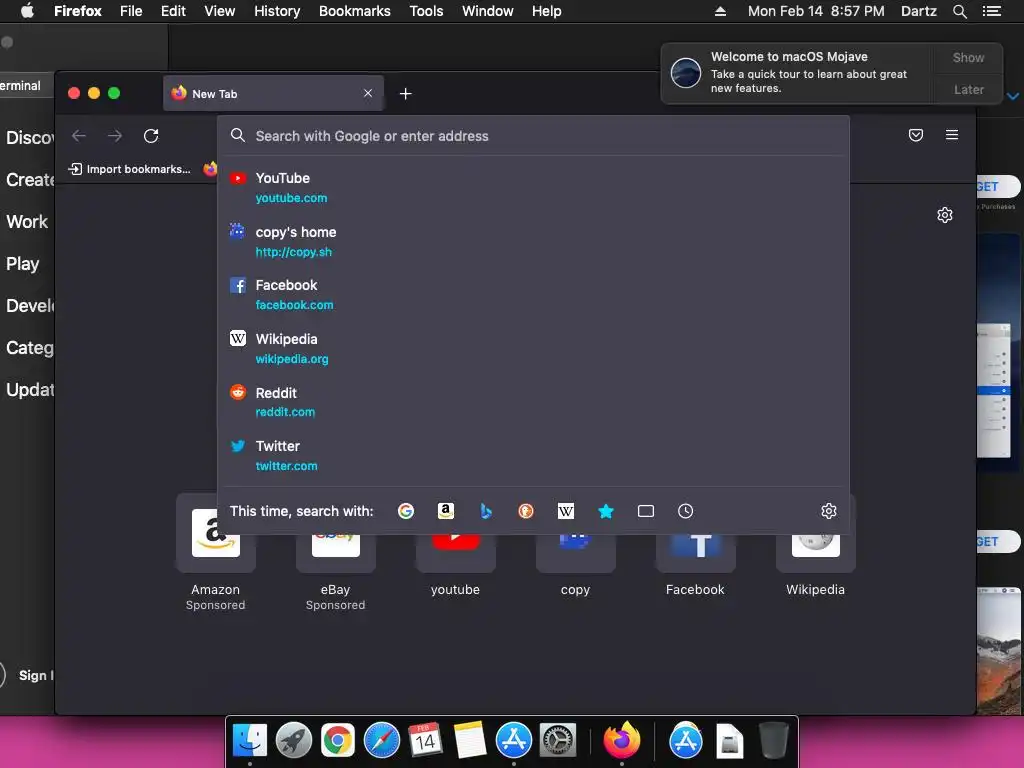
Task: Select Play in App Store sidebar
Action: click(23, 264)
